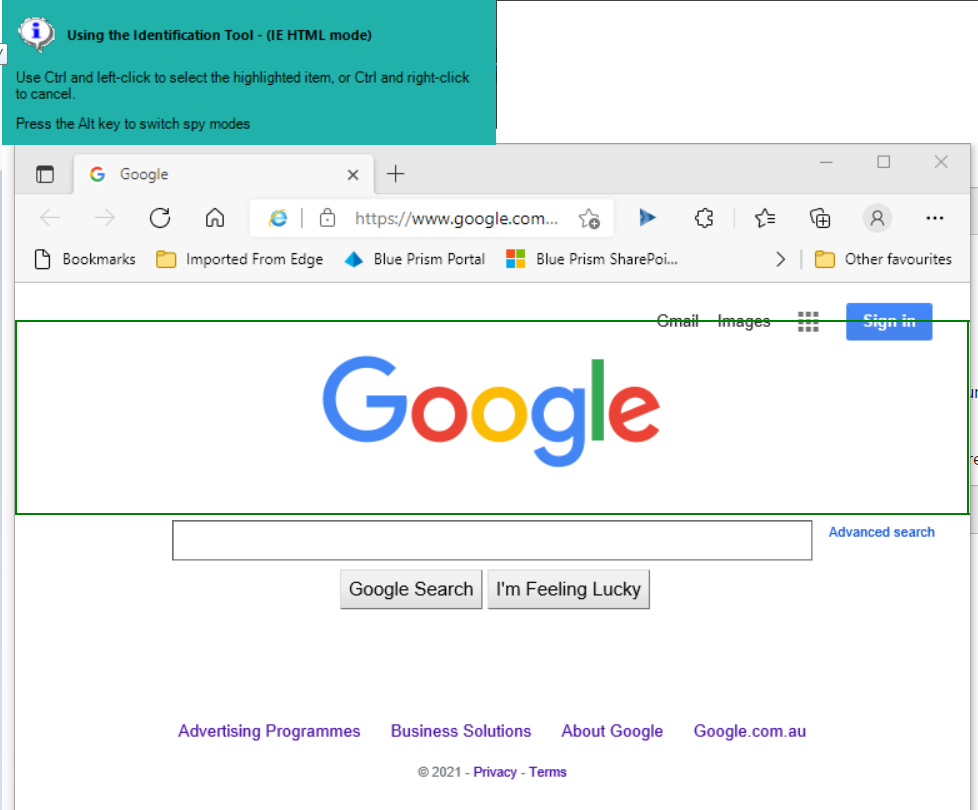Open the Terms link
The height and width of the screenshot is (810, 978).
[548, 772]
